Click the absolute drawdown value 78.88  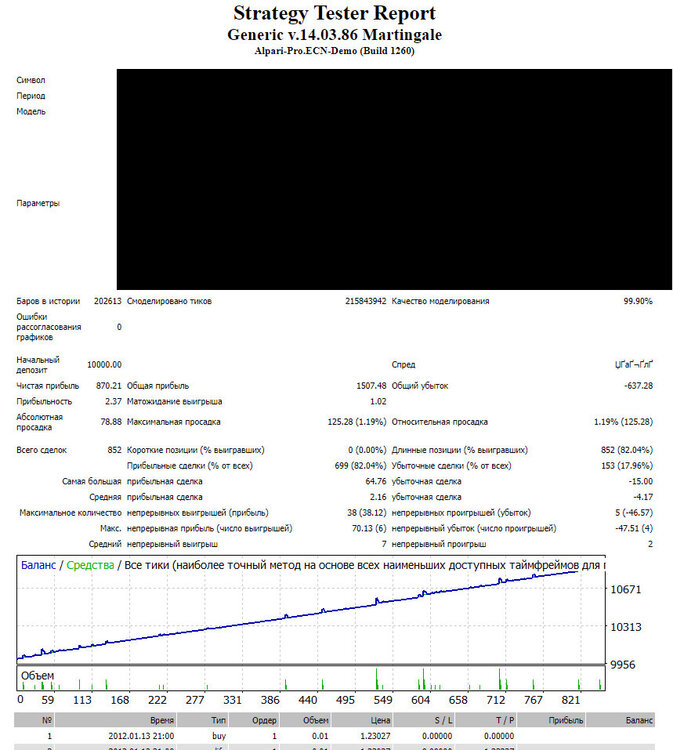(111, 422)
